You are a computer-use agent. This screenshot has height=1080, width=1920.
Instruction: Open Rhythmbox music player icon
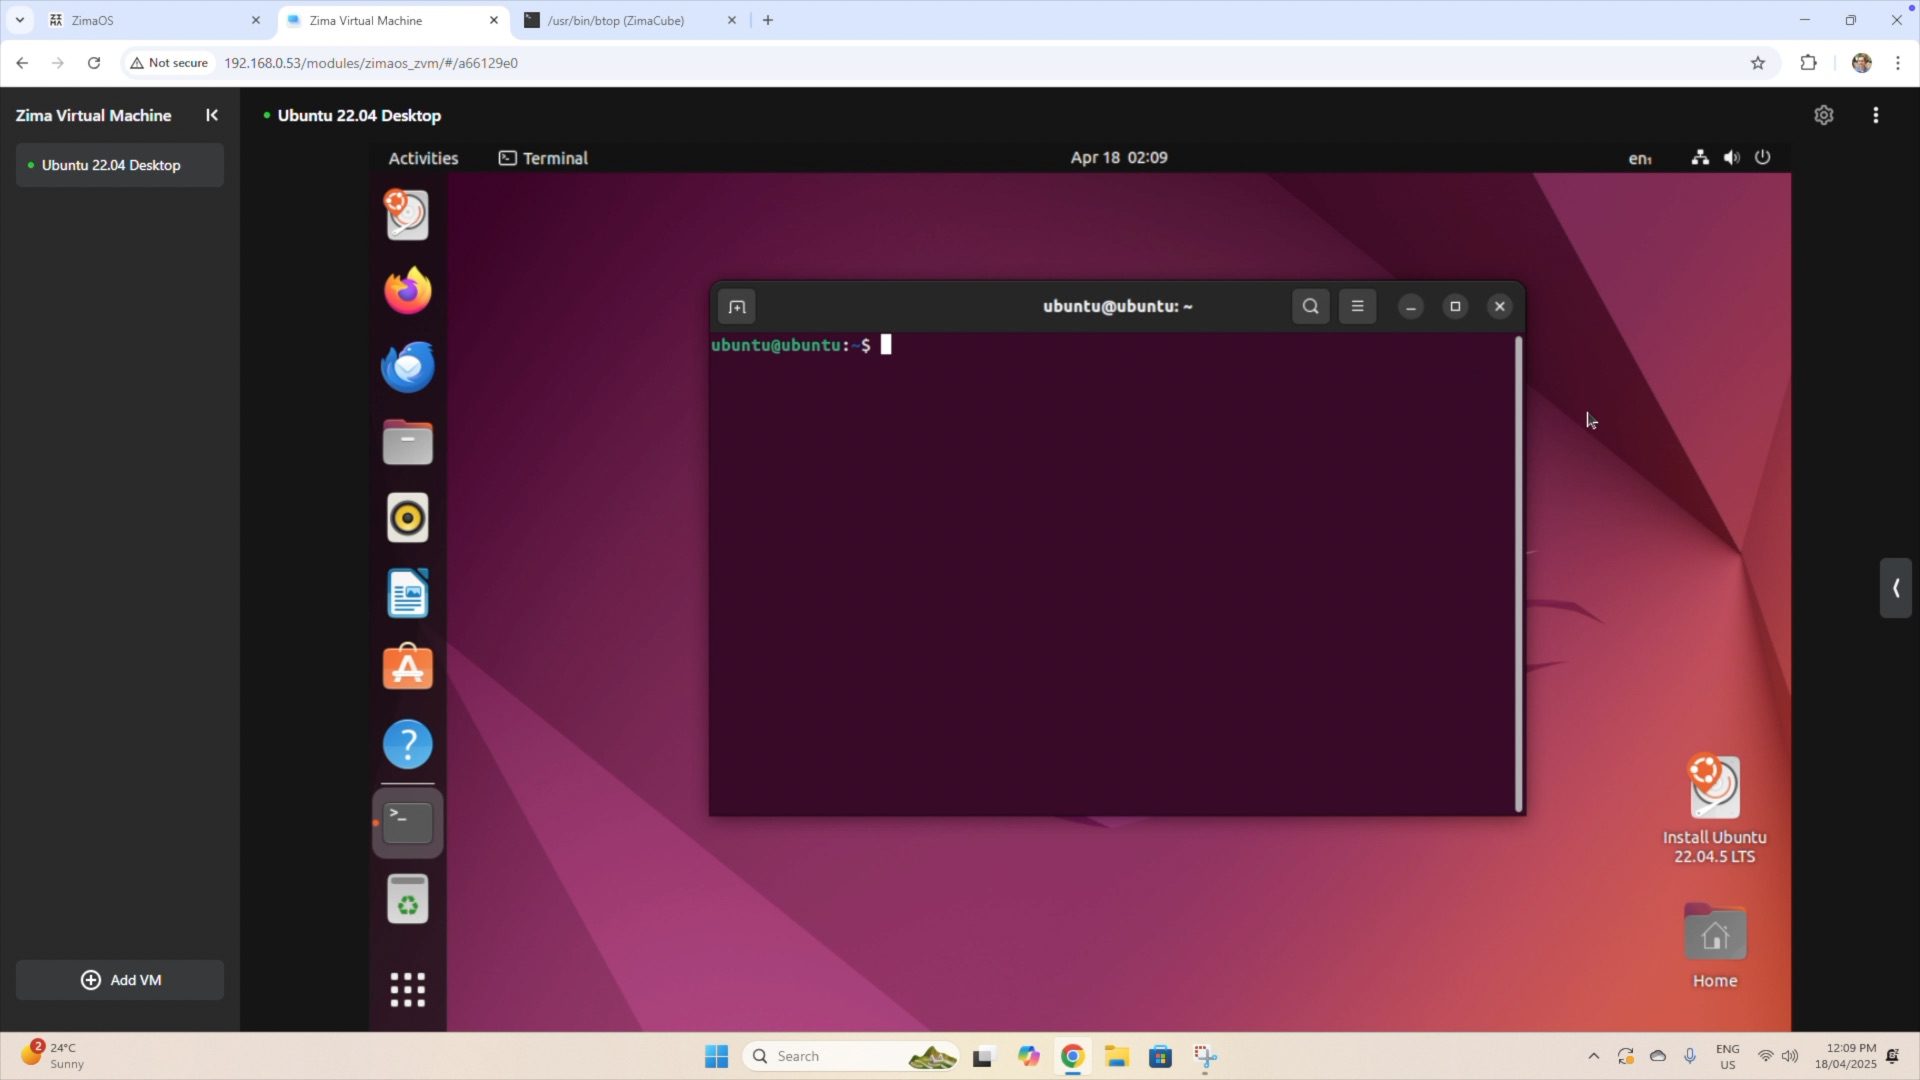click(407, 518)
